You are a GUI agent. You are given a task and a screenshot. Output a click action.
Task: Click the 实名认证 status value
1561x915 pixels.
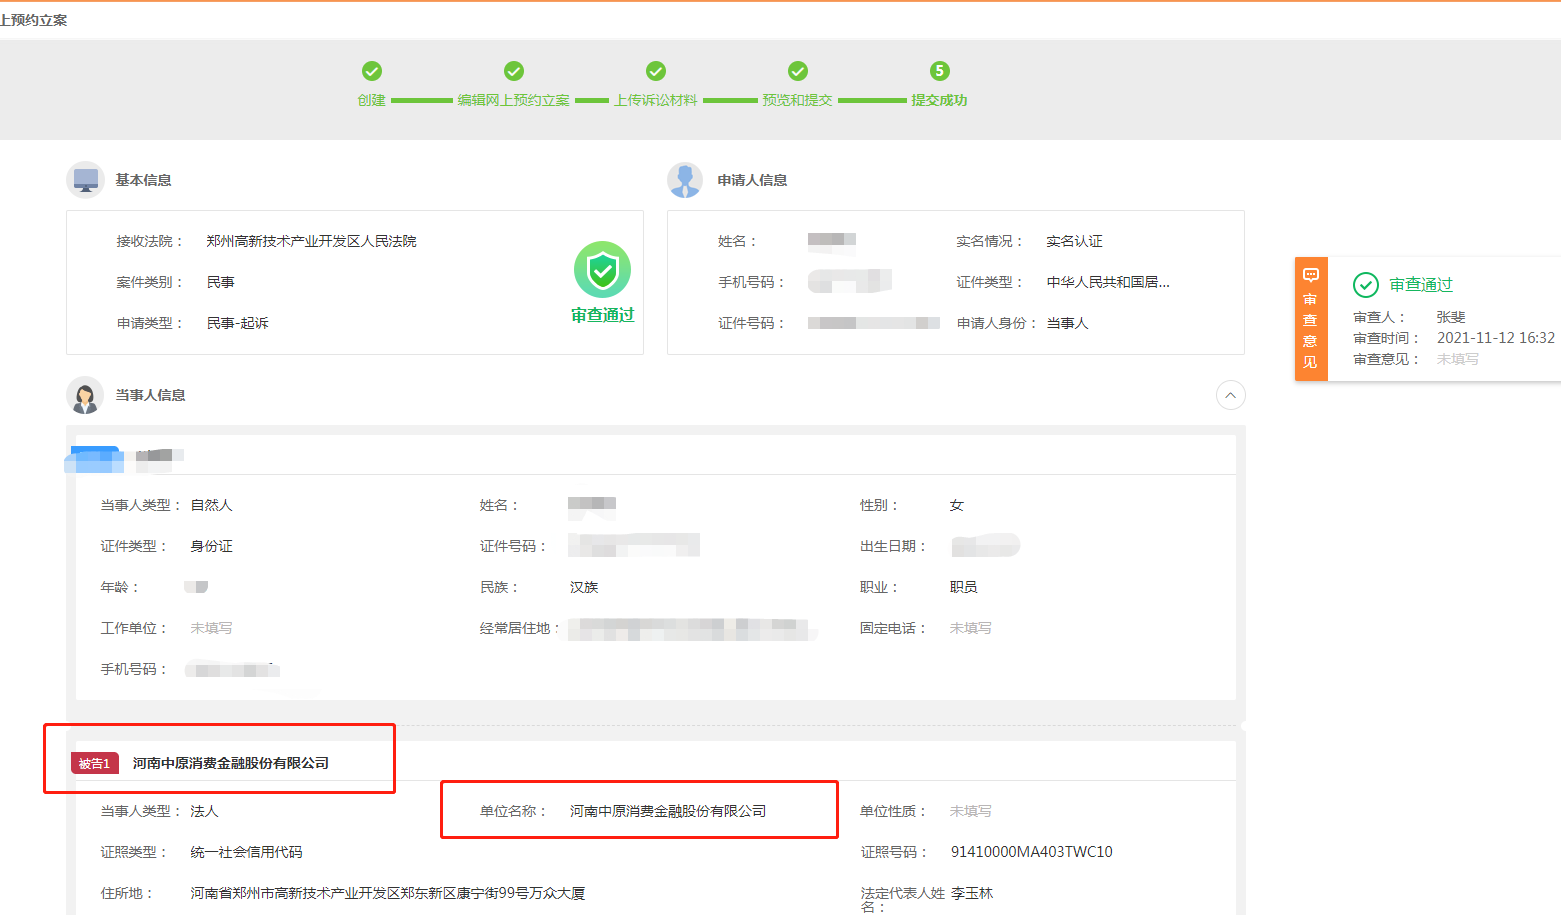coord(1075,241)
